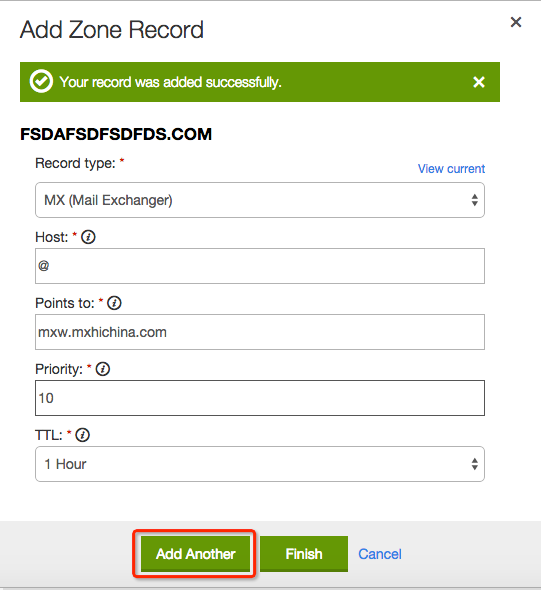The image size is (541, 590).
Task: Click the Priority field showing 10
Action: click(x=260, y=398)
